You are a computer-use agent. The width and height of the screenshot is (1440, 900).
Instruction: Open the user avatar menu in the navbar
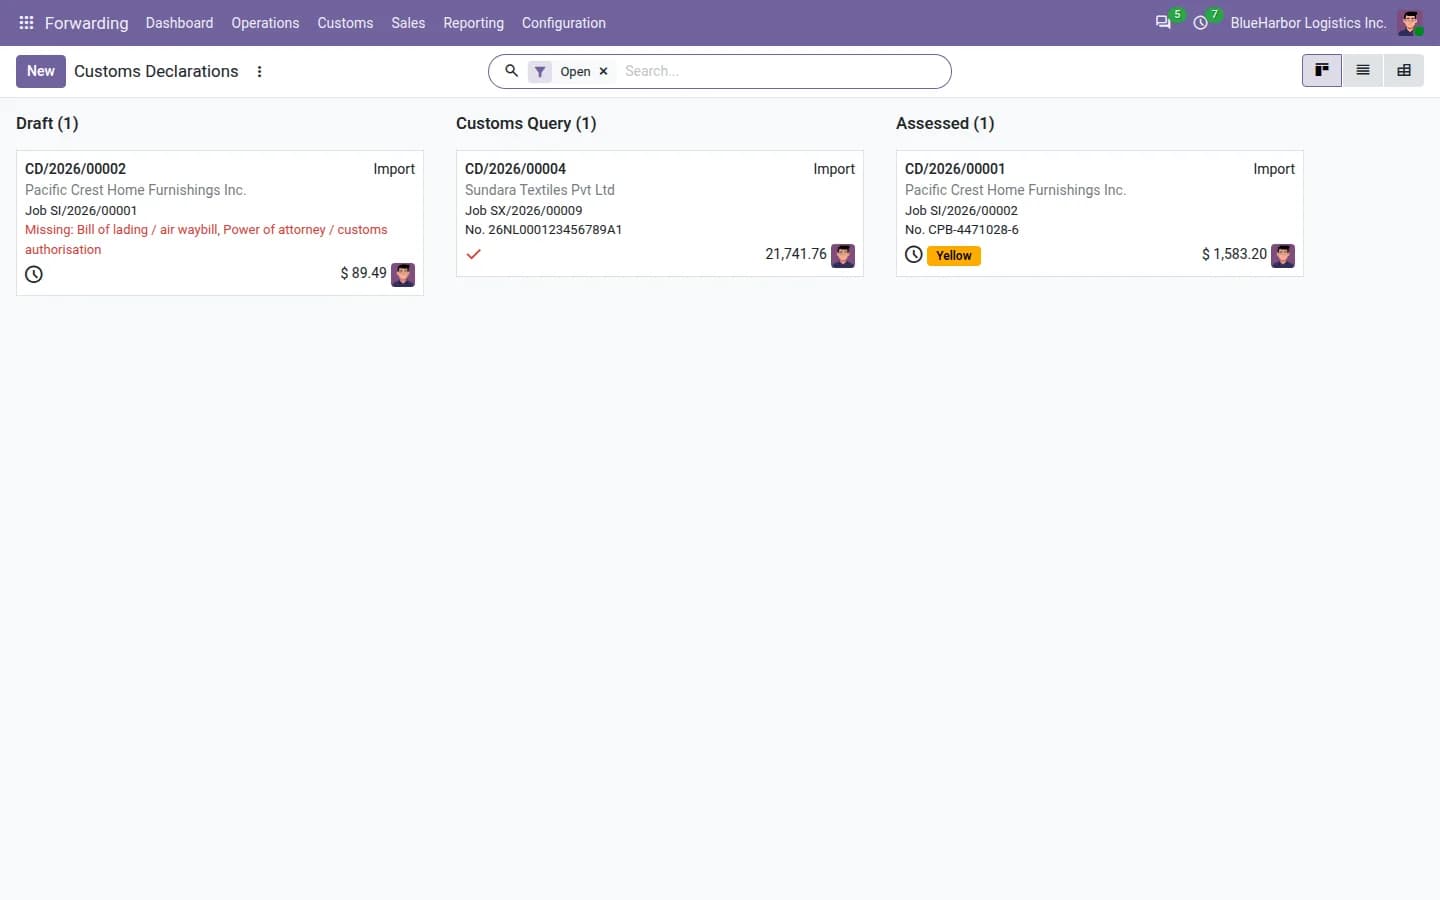click(x=1410, y=23)
